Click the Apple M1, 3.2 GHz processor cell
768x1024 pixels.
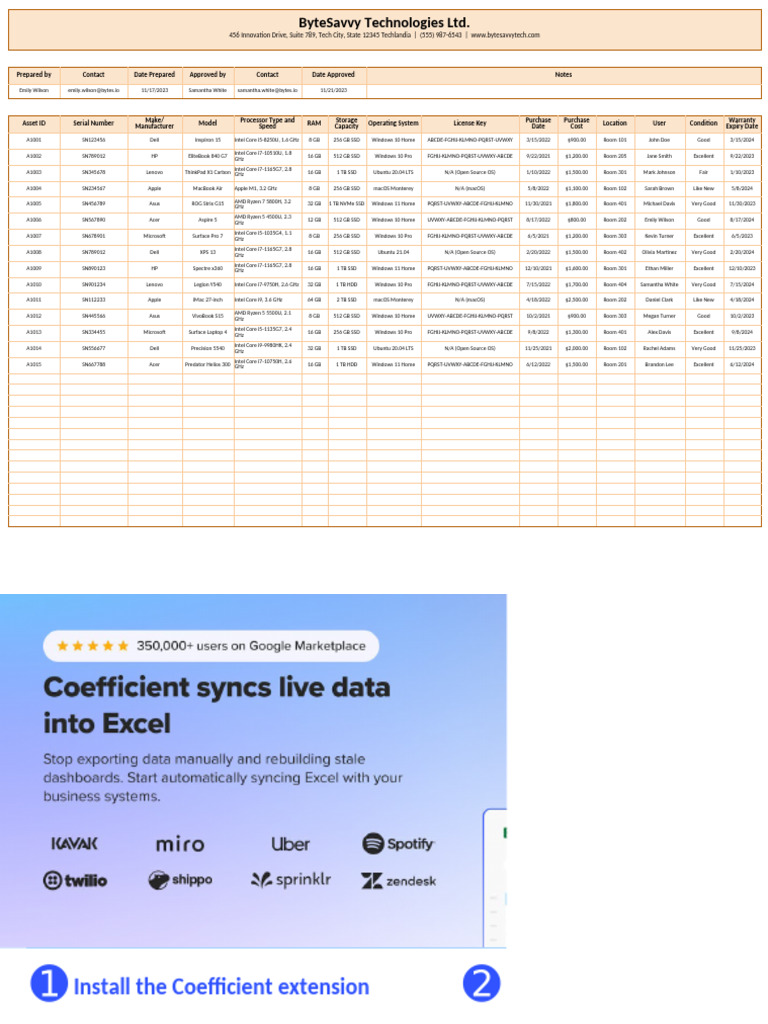[267, 188]
